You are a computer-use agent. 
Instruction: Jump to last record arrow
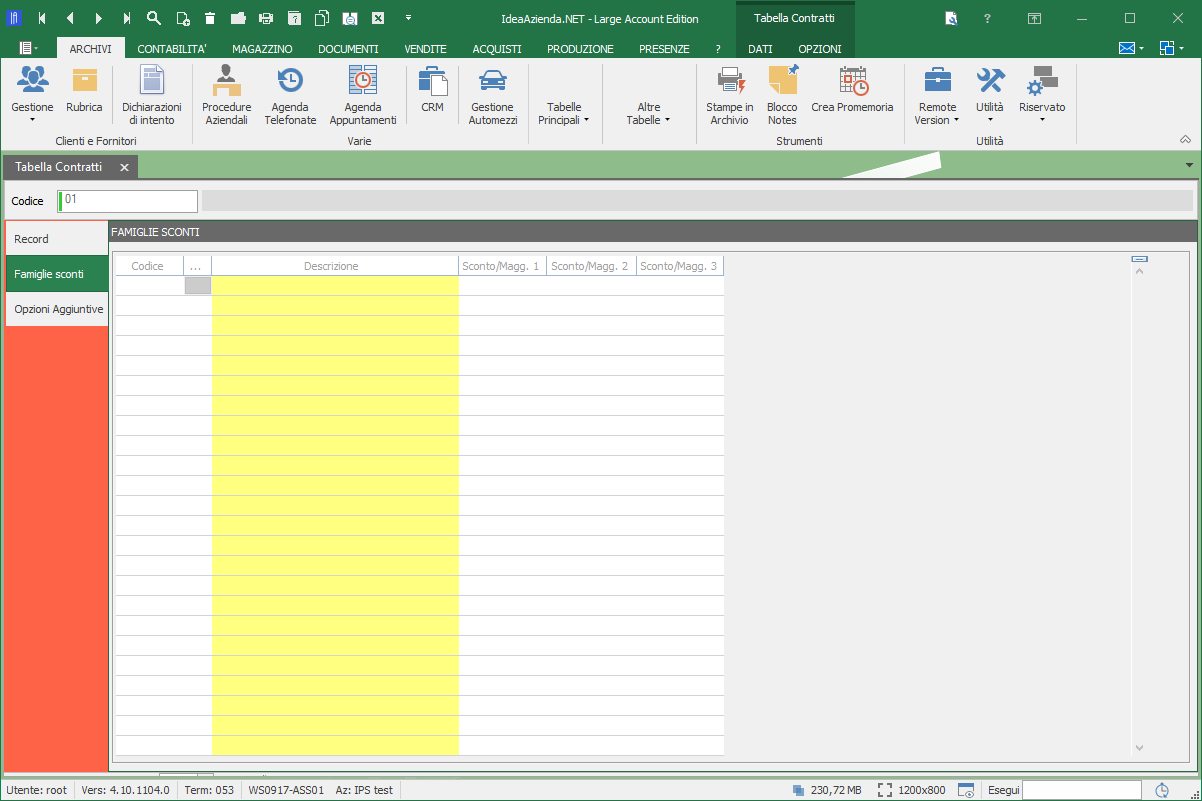[x=126, y=18]
